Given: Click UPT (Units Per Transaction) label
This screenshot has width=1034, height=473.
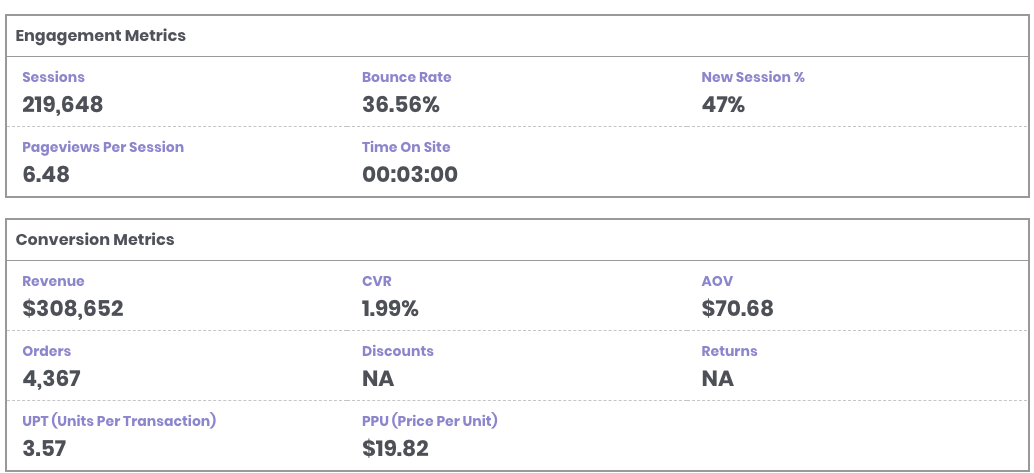Looking at the screenshot, I should click(x=119, y=421).
